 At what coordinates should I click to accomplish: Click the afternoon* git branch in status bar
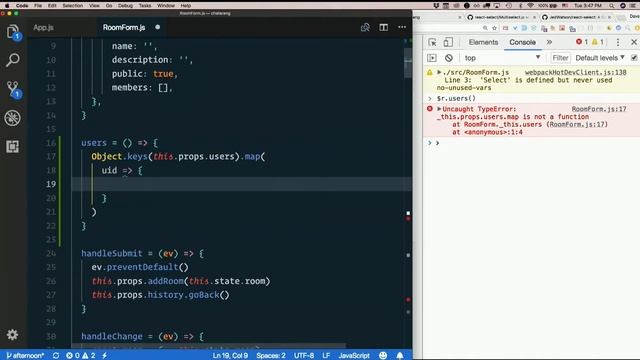tap(25, 356)
